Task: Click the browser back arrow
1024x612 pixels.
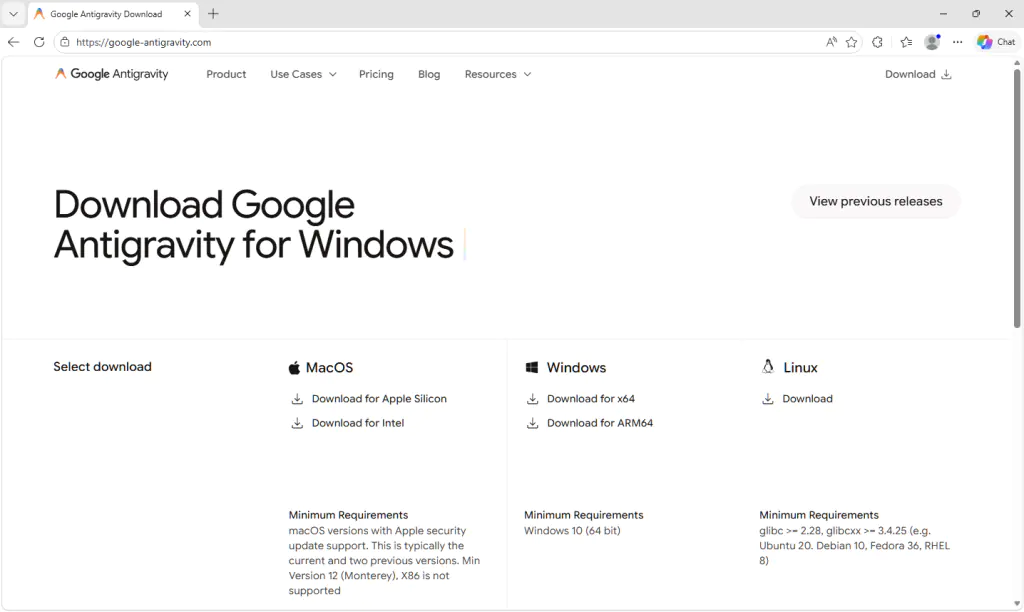Action: 13,42
